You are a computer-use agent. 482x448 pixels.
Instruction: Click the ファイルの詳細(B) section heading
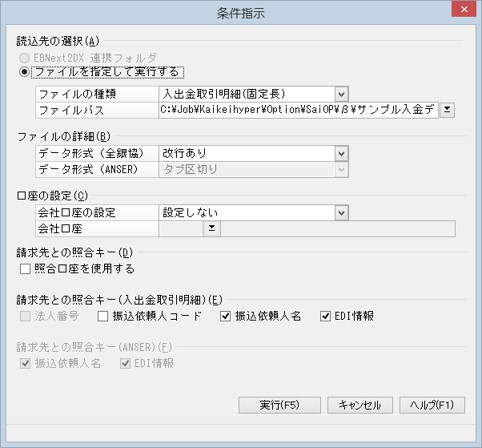(x=64, y=137)
